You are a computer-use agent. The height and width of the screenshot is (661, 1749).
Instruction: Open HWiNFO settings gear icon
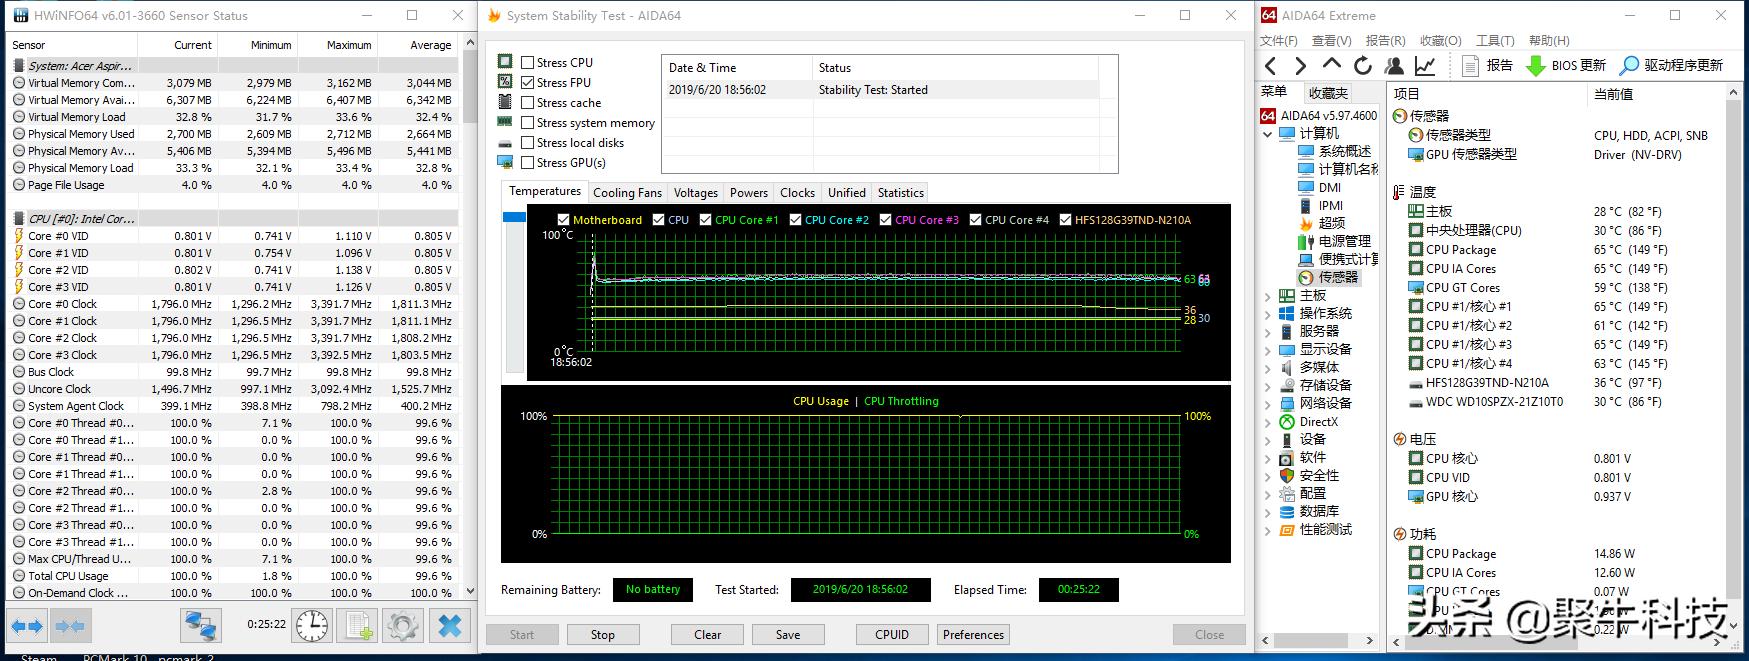coord(403,626)
